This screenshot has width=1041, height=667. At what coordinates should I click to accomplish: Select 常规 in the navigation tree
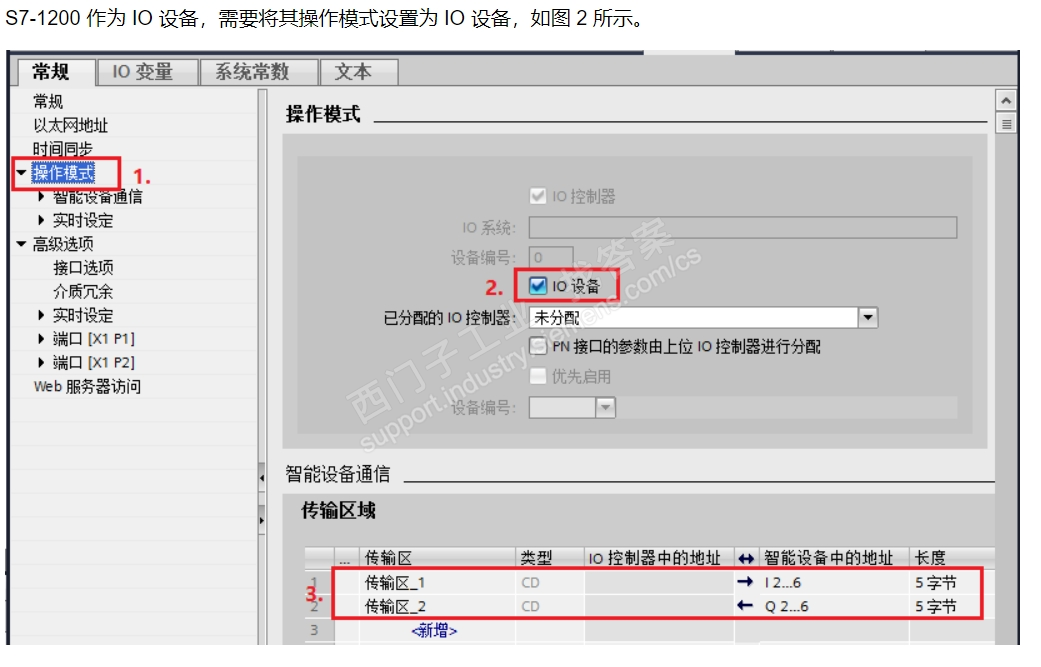tap(48, 102)
